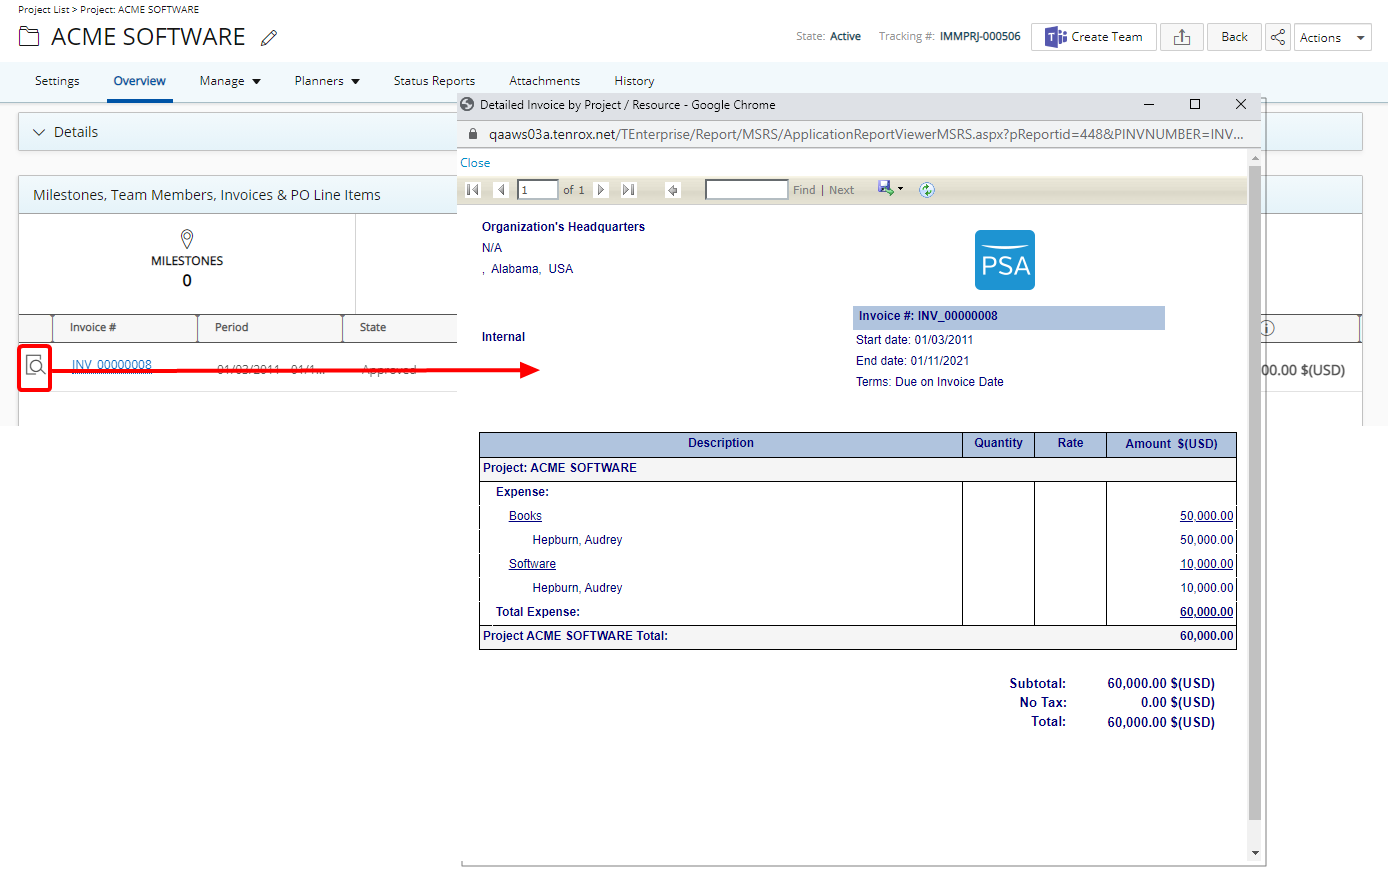Click the info icon in the table header
This screenshot has height=878, width=1388.
pos(1266,328)
